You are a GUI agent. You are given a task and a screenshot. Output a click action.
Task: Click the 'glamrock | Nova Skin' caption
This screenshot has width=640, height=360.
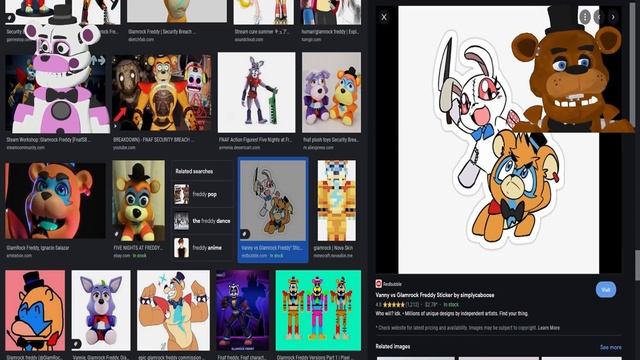[333, 248]
